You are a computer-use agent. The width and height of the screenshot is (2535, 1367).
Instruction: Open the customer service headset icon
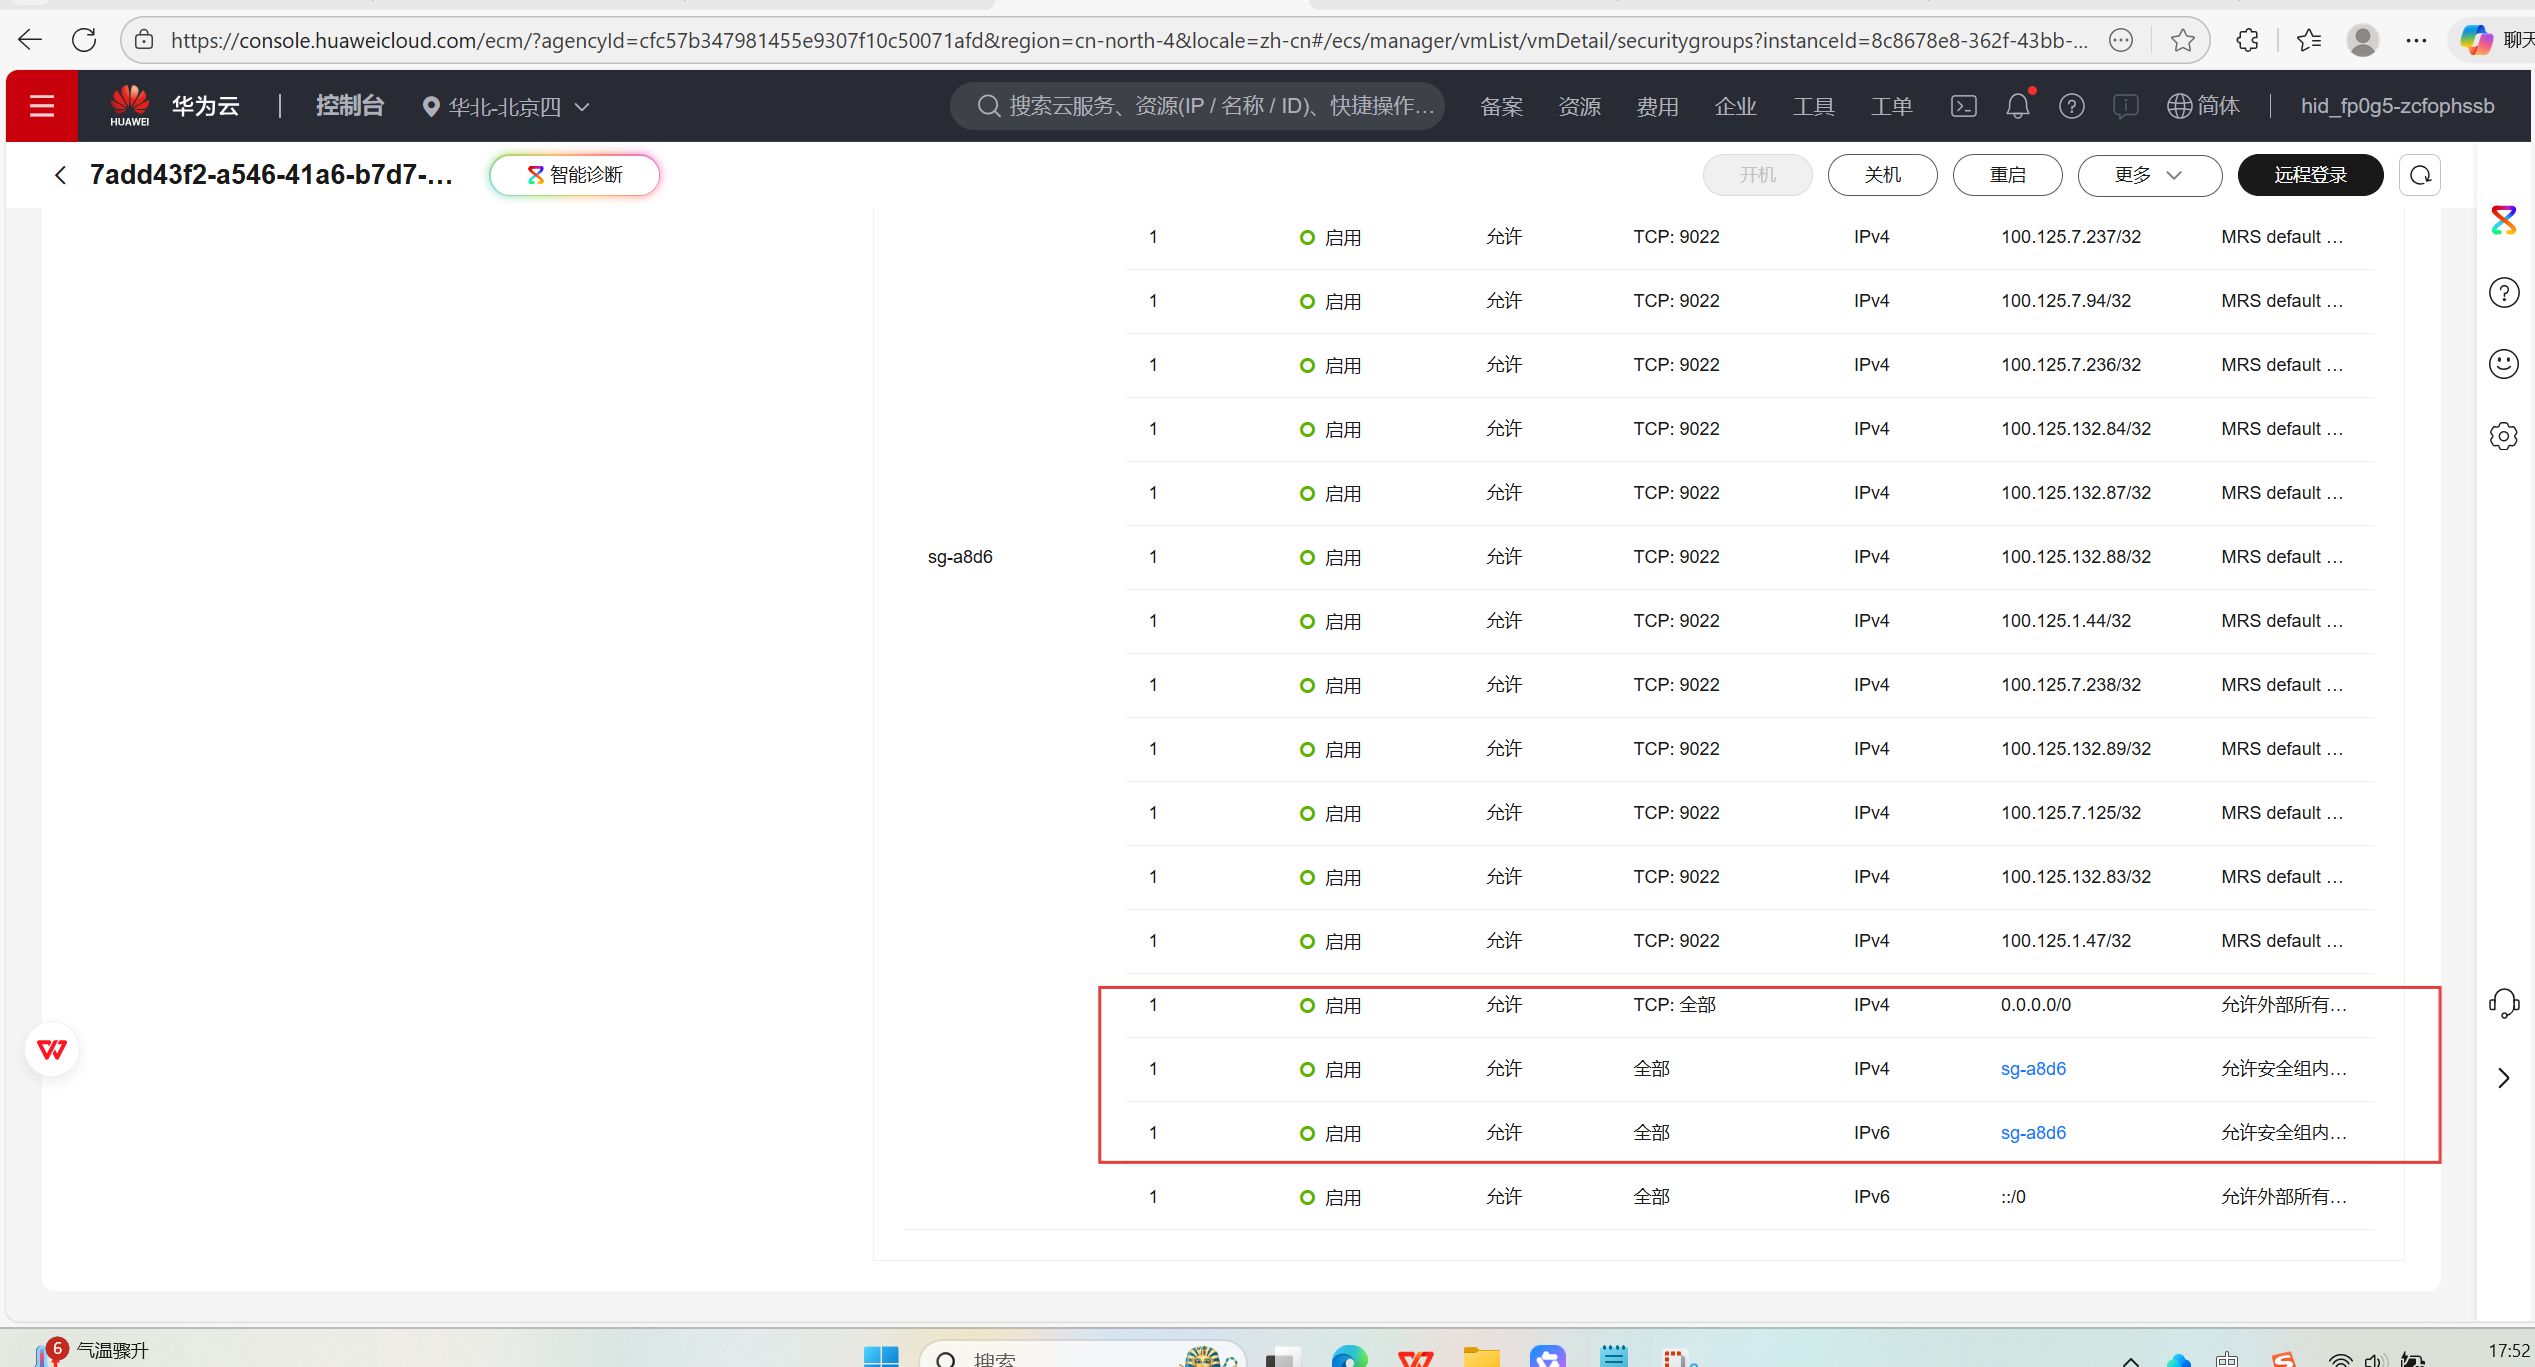[x=2503, y=1003]
